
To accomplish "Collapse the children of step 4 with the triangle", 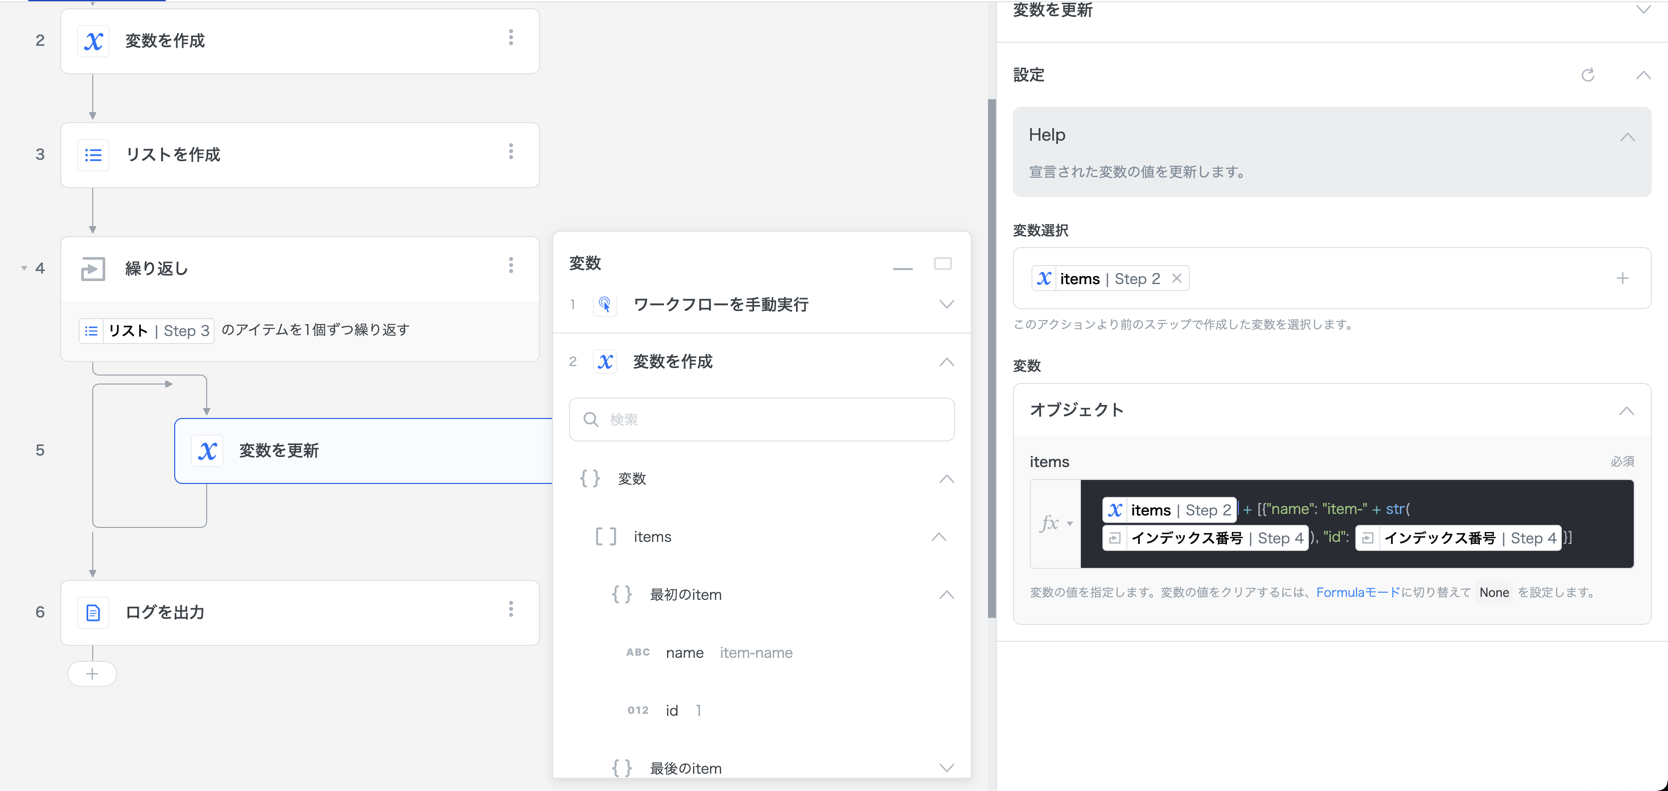I will point(24,268).
